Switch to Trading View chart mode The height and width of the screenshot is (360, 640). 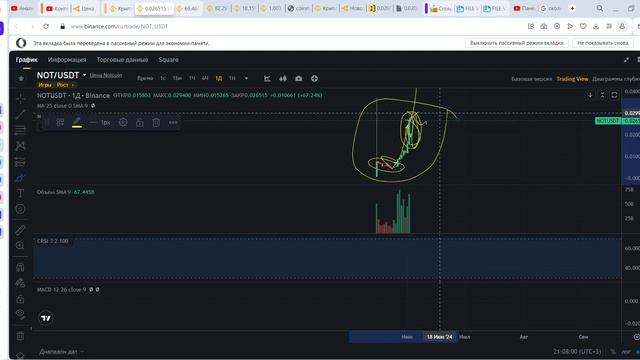572,79
